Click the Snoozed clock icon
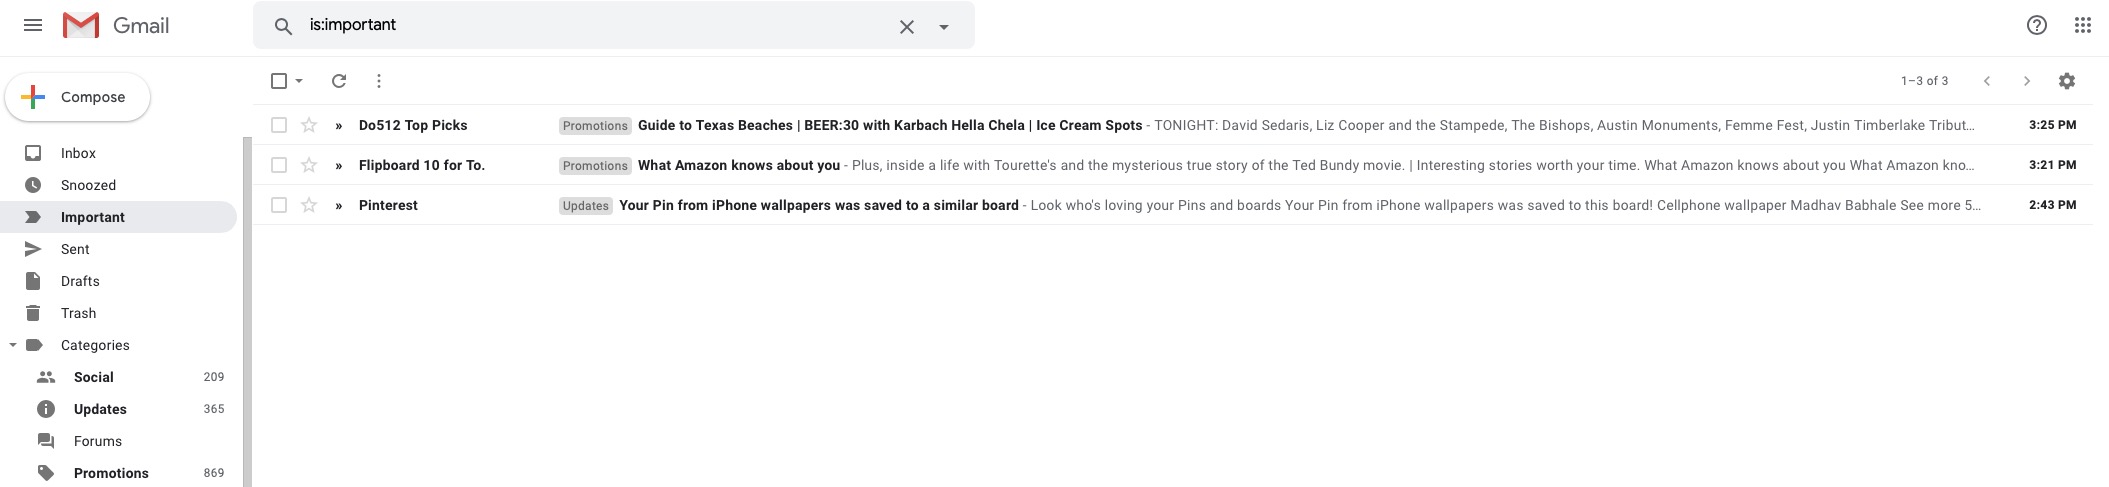2109x487 pixels. pos(33,185)
